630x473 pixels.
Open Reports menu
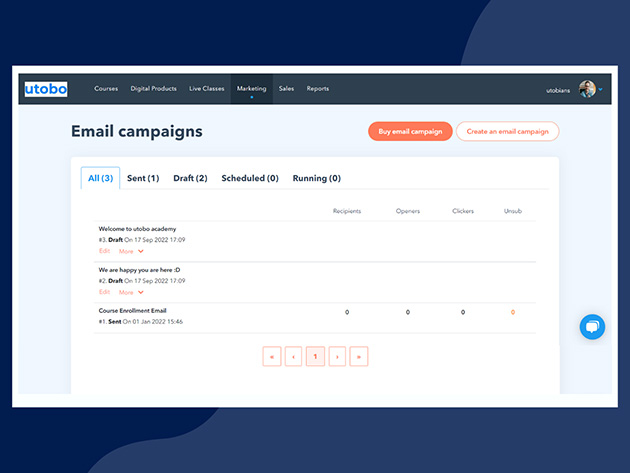click(318, 88)
